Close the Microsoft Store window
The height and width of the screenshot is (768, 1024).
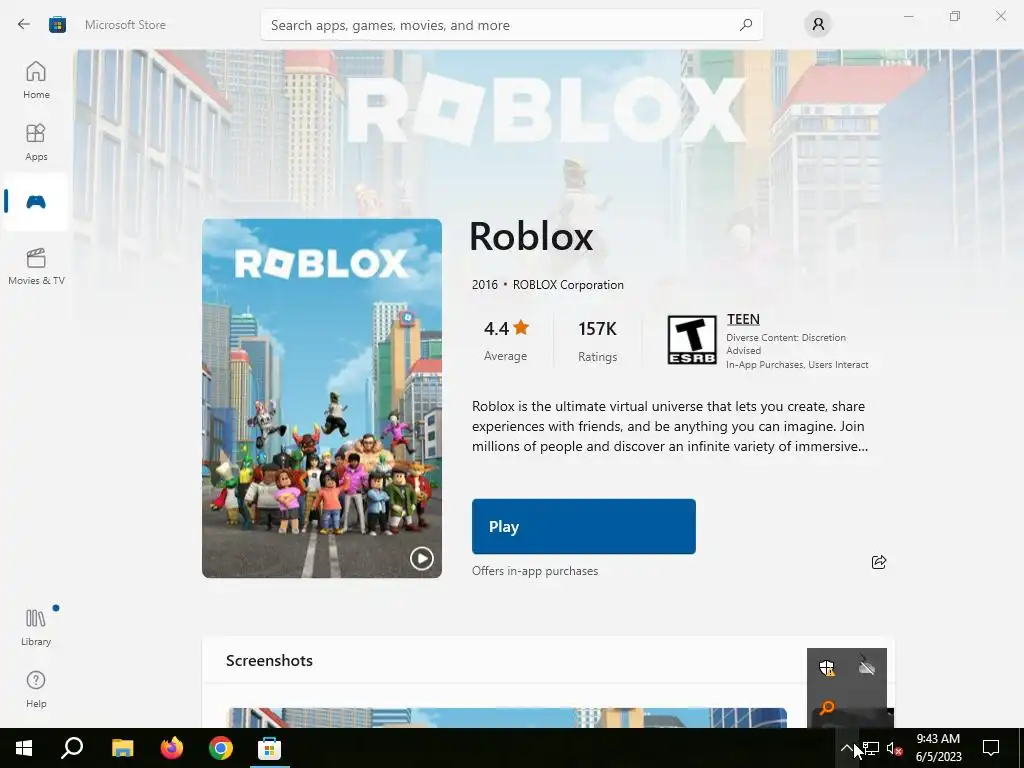click(x=1000, y=16)
